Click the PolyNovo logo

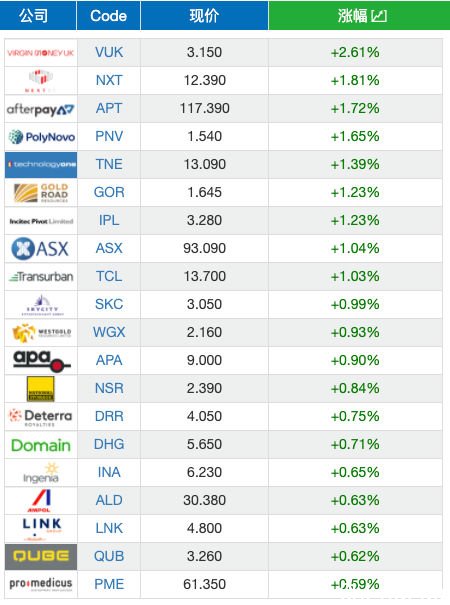[x=41, y=137]
